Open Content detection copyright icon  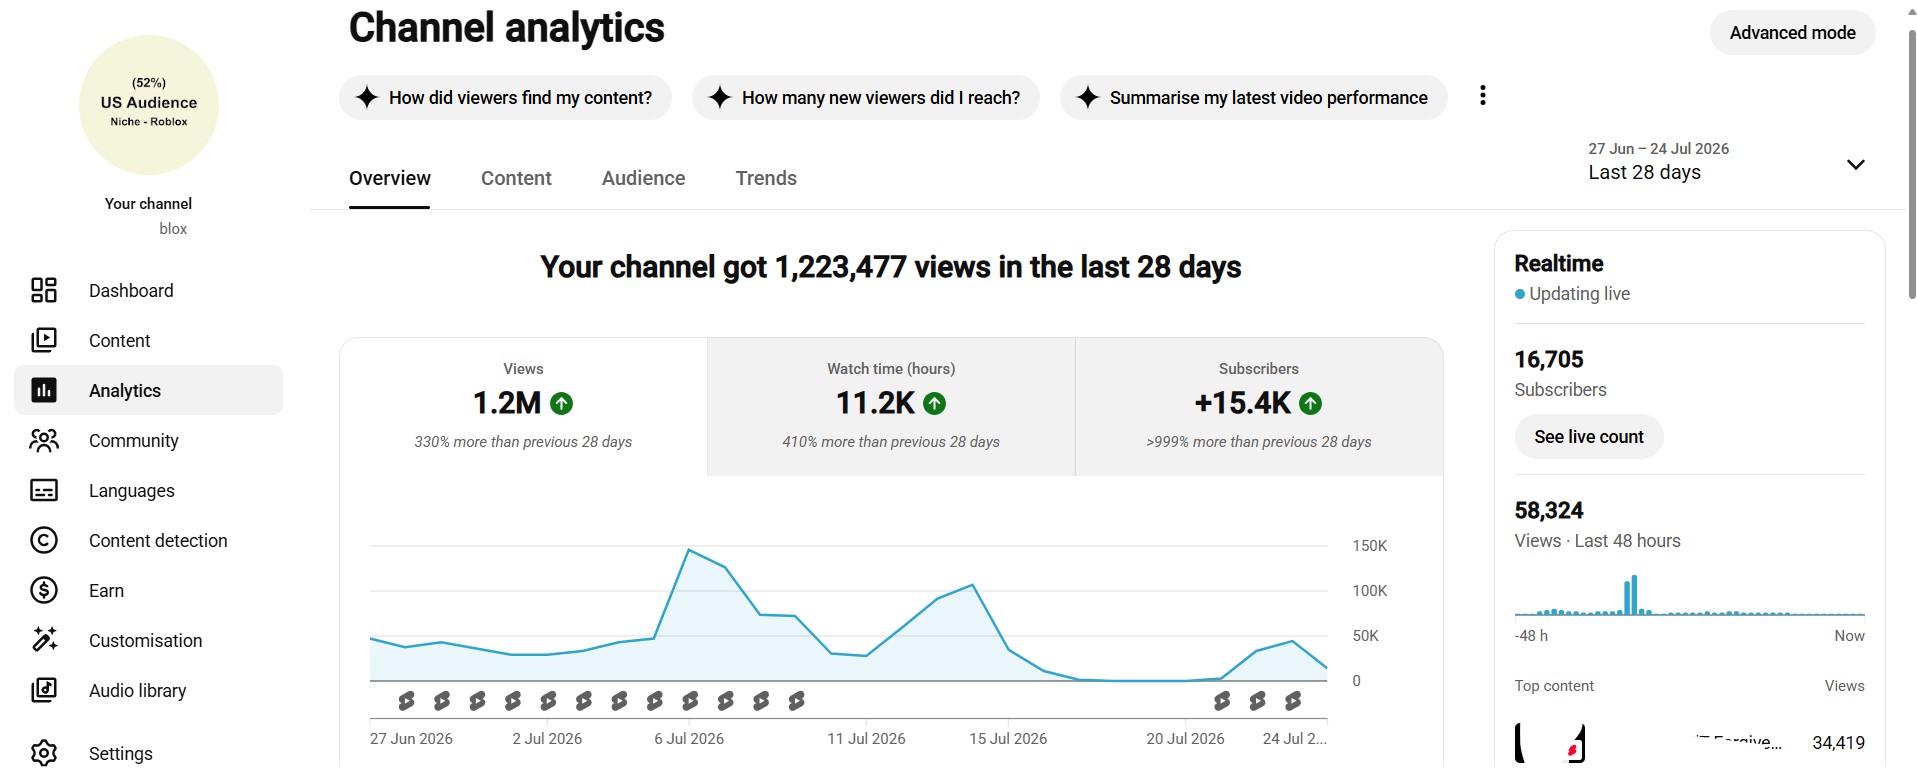[44, 540]
